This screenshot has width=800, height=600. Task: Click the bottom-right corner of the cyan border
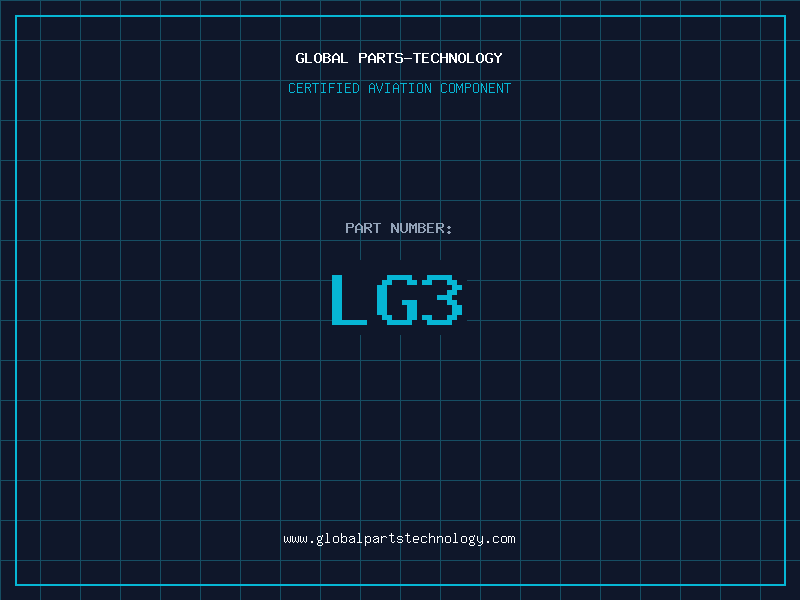click(784, 584)
